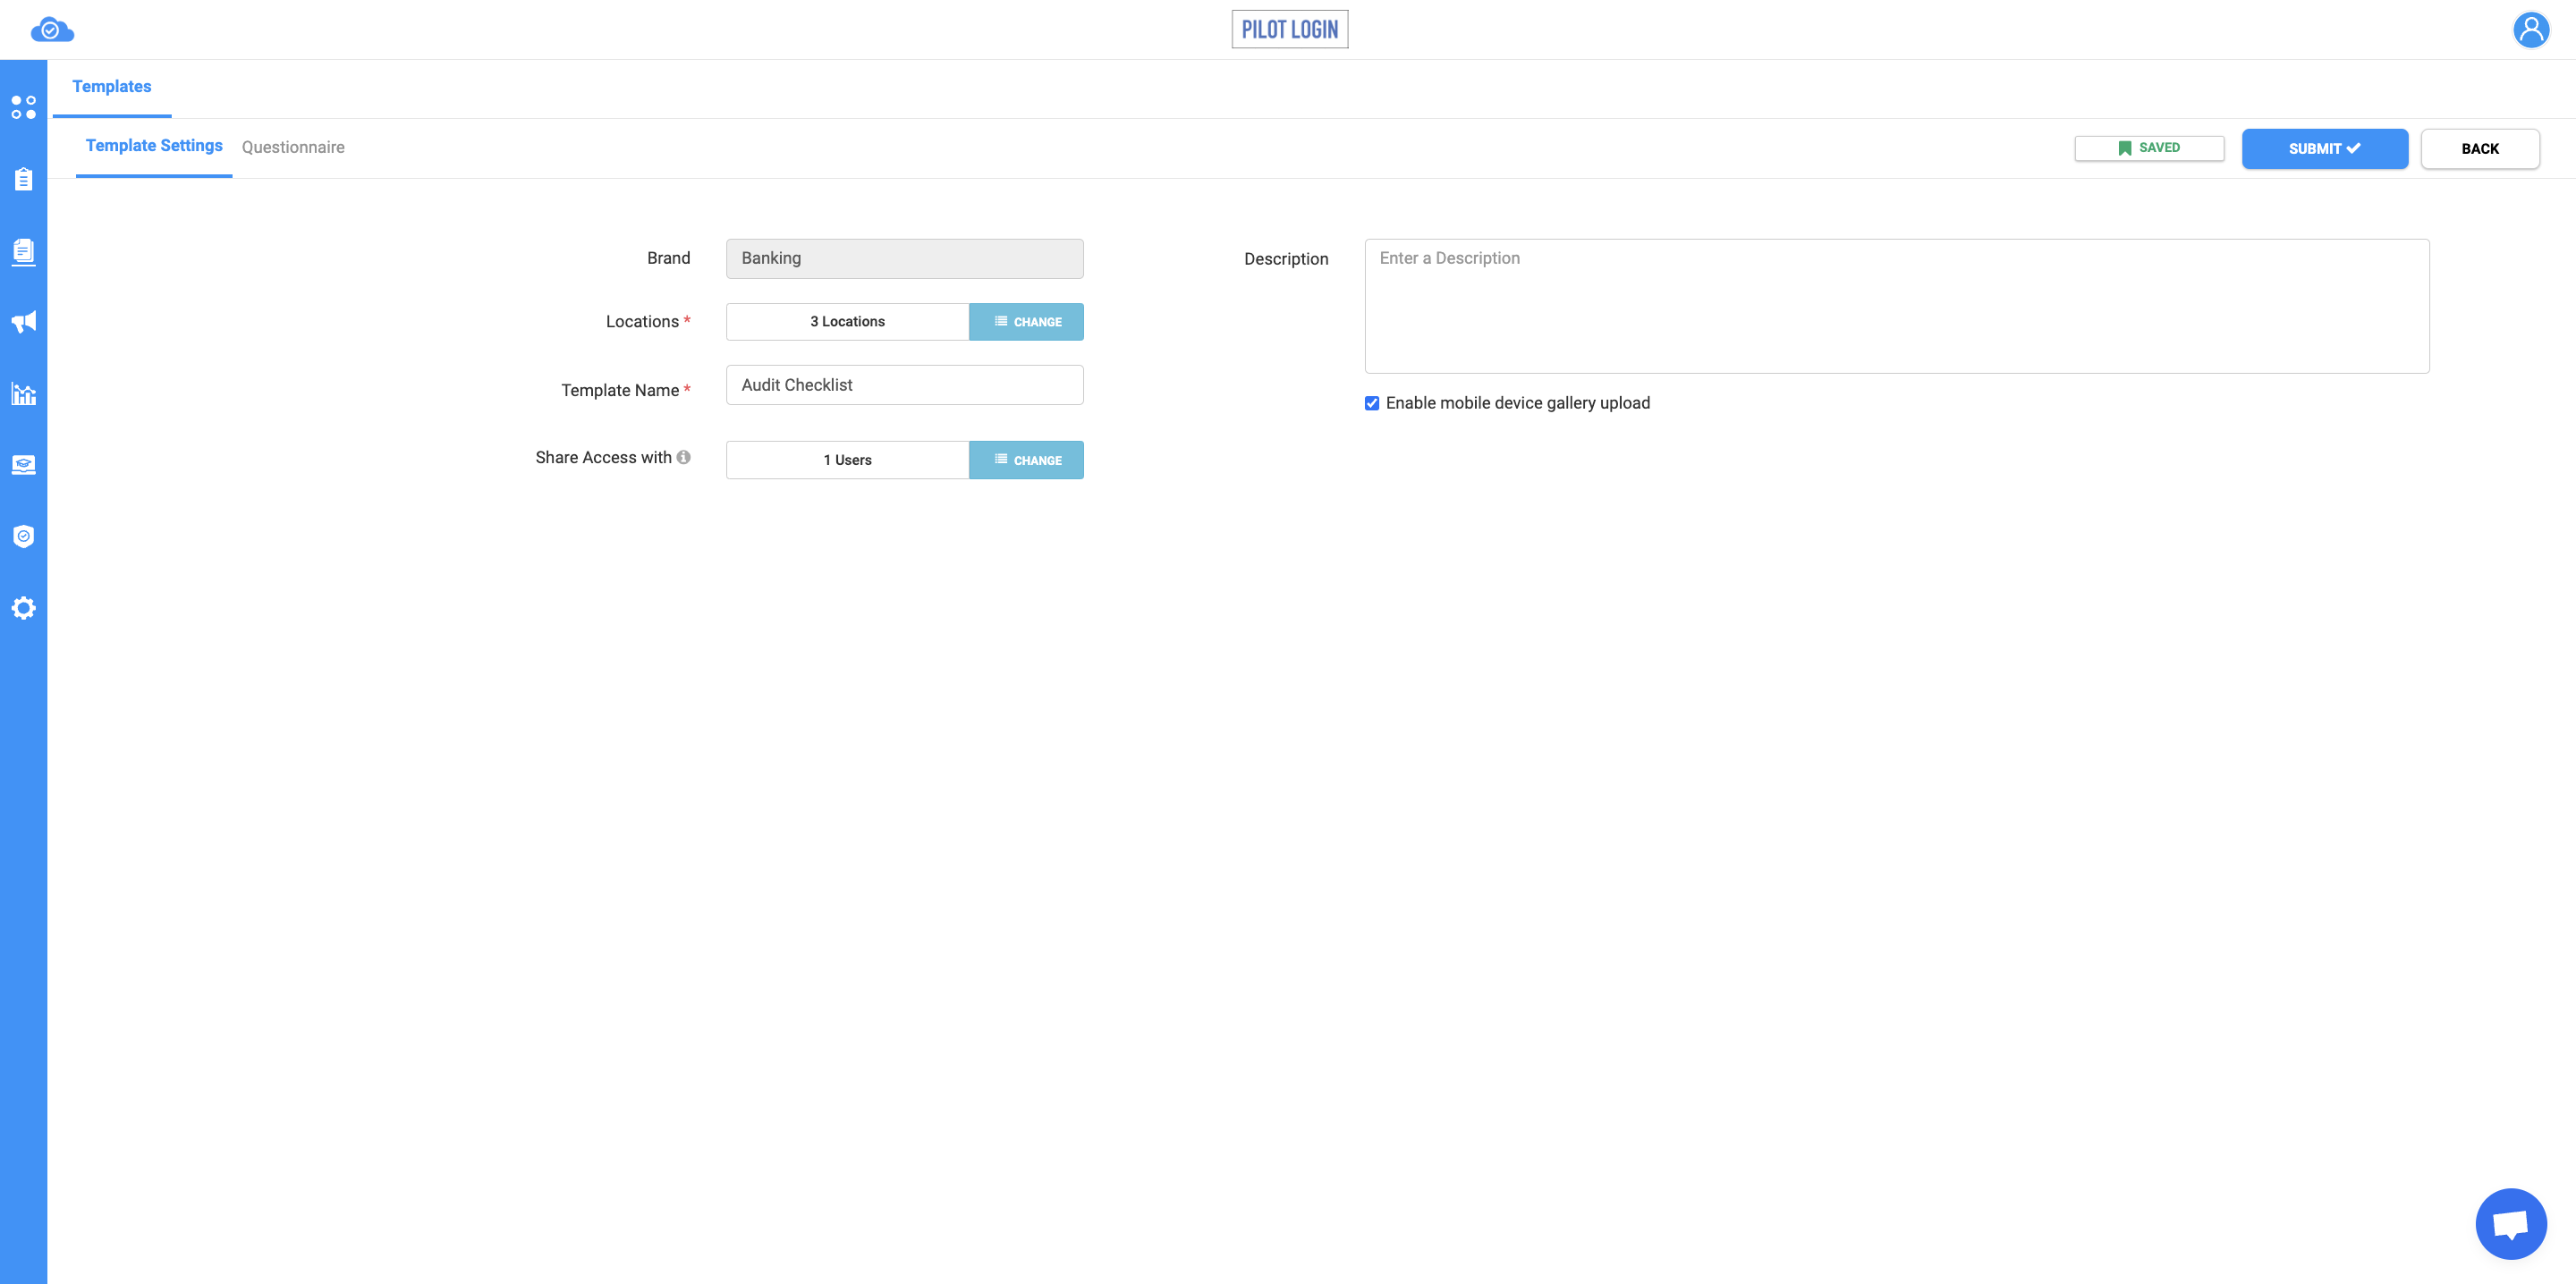Open the shield compliance icon in sidebar

click(23, 537)
